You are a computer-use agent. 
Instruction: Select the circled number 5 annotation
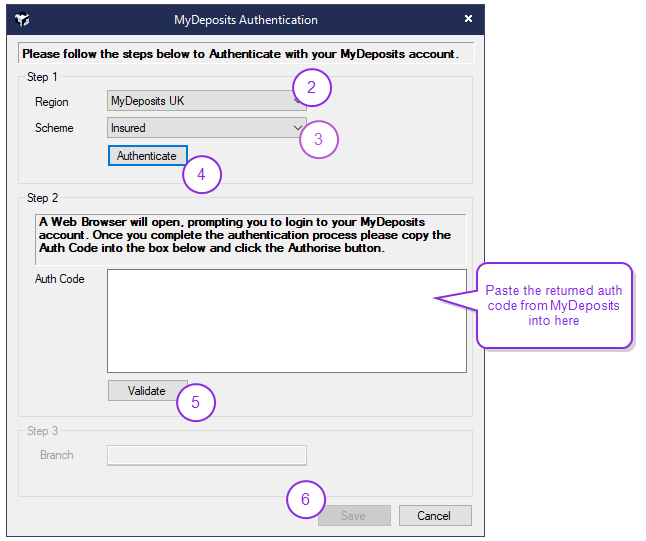tap(196, 402)
